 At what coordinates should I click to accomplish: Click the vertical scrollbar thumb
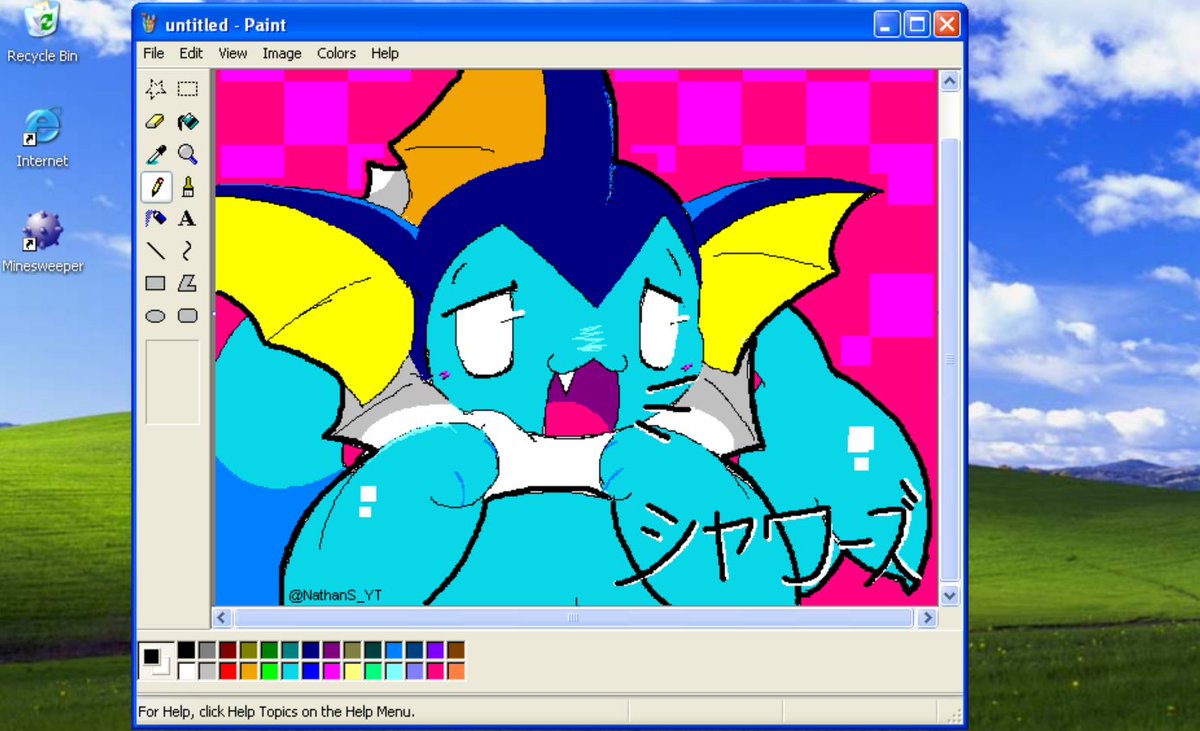(x=949, y=360)
